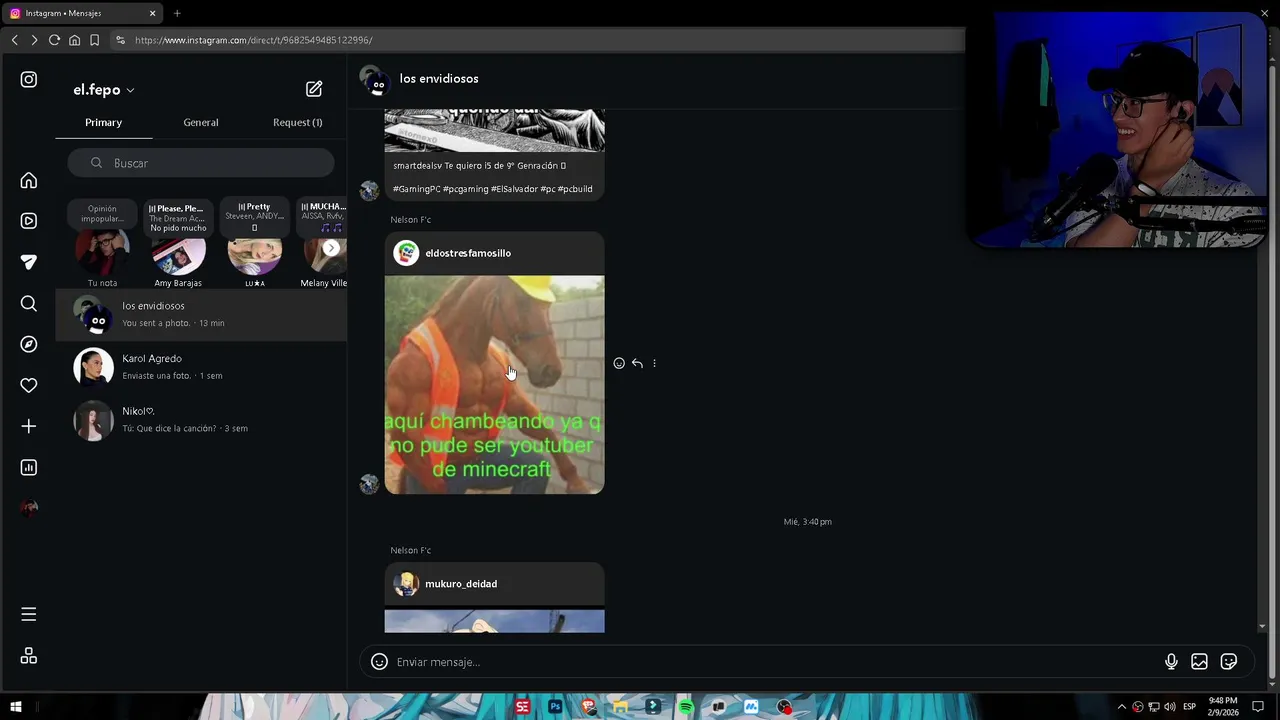Switch to the General inbox tab
1280x720 pixels.
tap(201, 122)
